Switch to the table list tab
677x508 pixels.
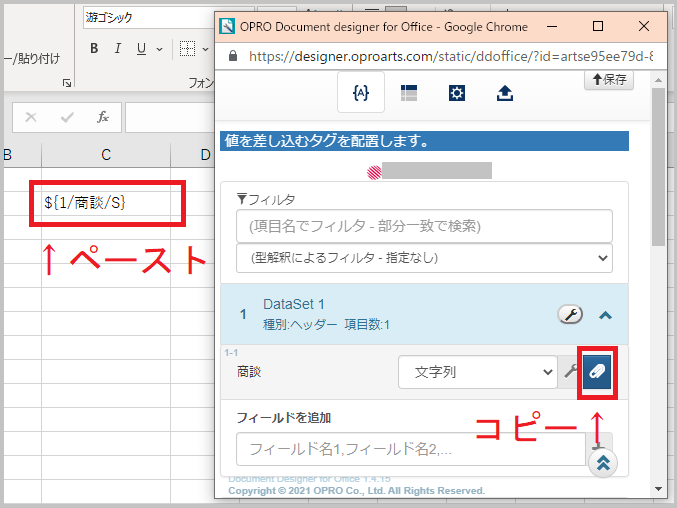tap(409, 93)
